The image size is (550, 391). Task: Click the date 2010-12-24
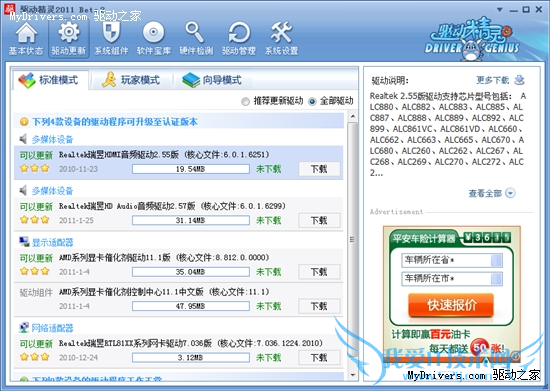79,358
